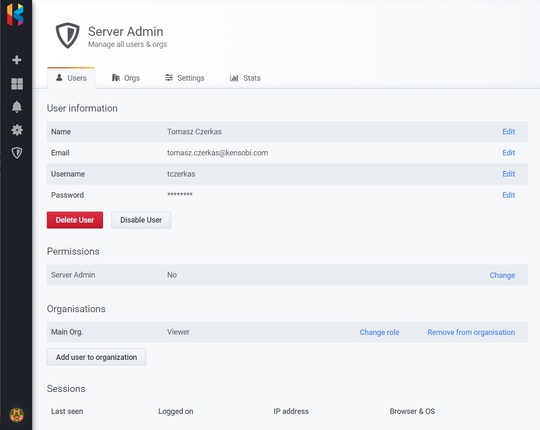This screenshot has height=430, width=540.
Task: Click the large Server Admin shield header icon
Action: coord(68,35)
